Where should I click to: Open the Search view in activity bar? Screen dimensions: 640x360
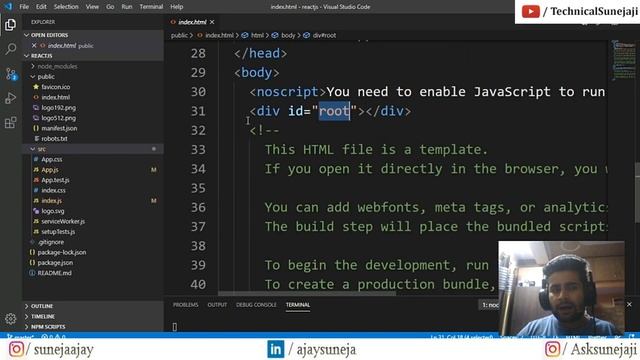[x=11, y=49]
